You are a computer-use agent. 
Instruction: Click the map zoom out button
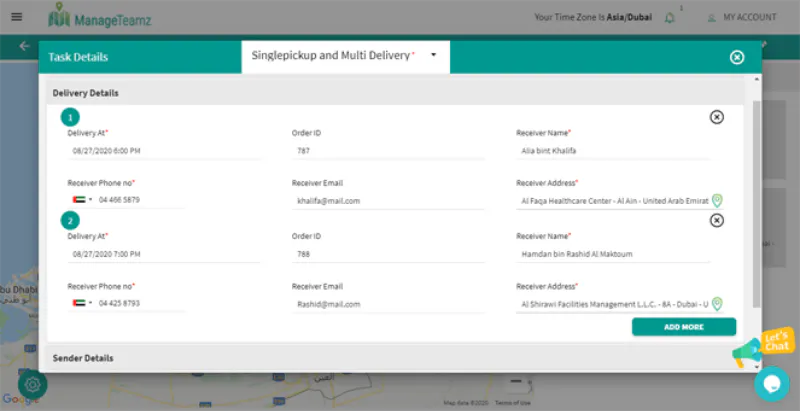(516, 381)
